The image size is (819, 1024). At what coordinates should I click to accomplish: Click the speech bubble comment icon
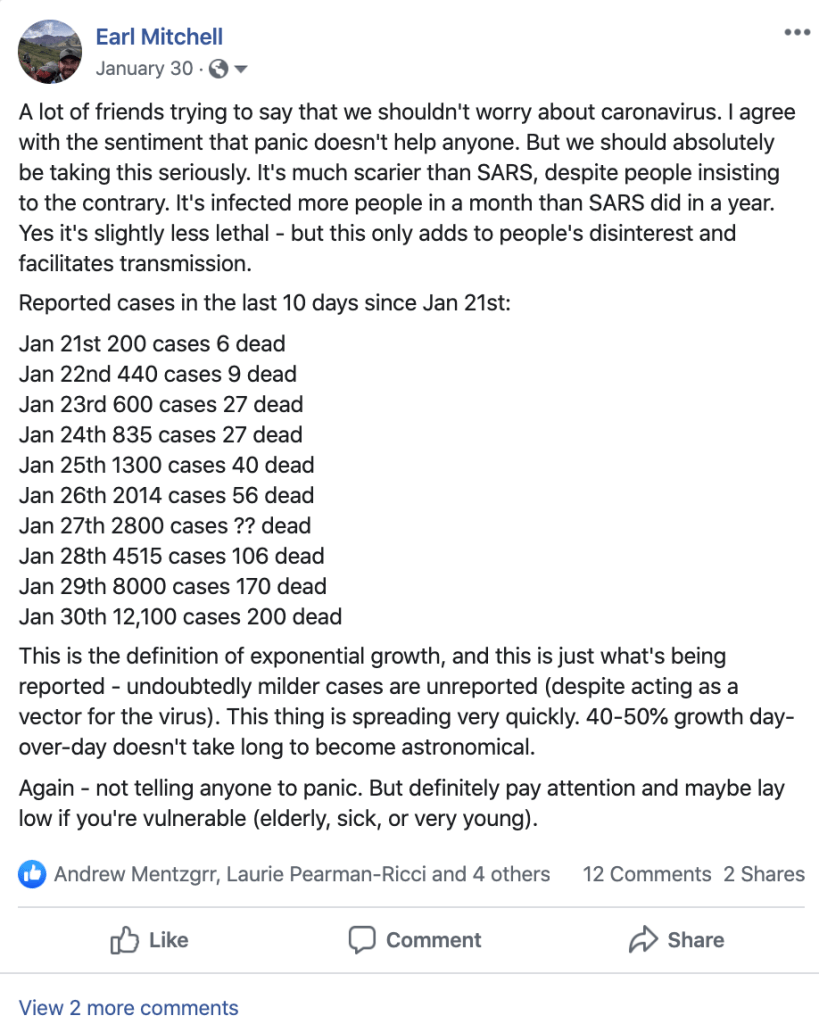point(362,940)
